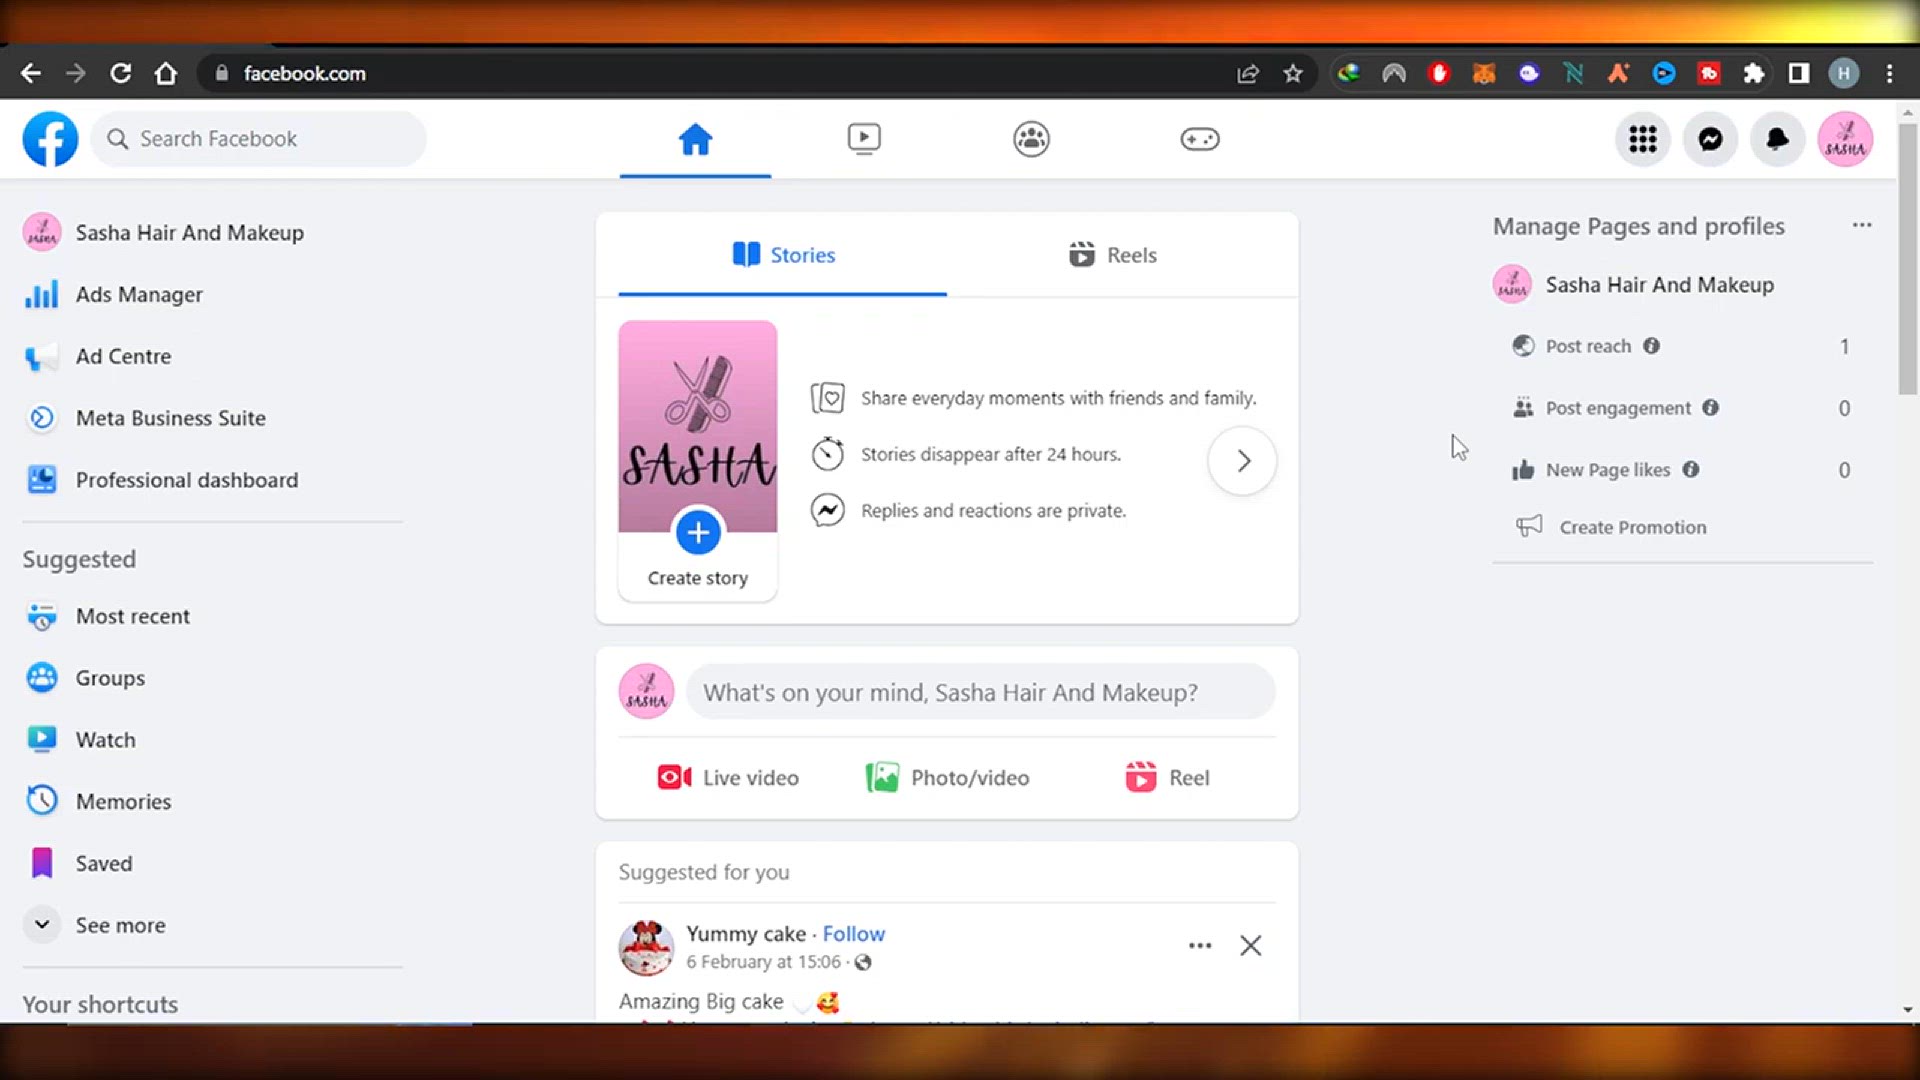The image size is (1920, 1080).
Task: Reload the page
Action: point(120,73)
